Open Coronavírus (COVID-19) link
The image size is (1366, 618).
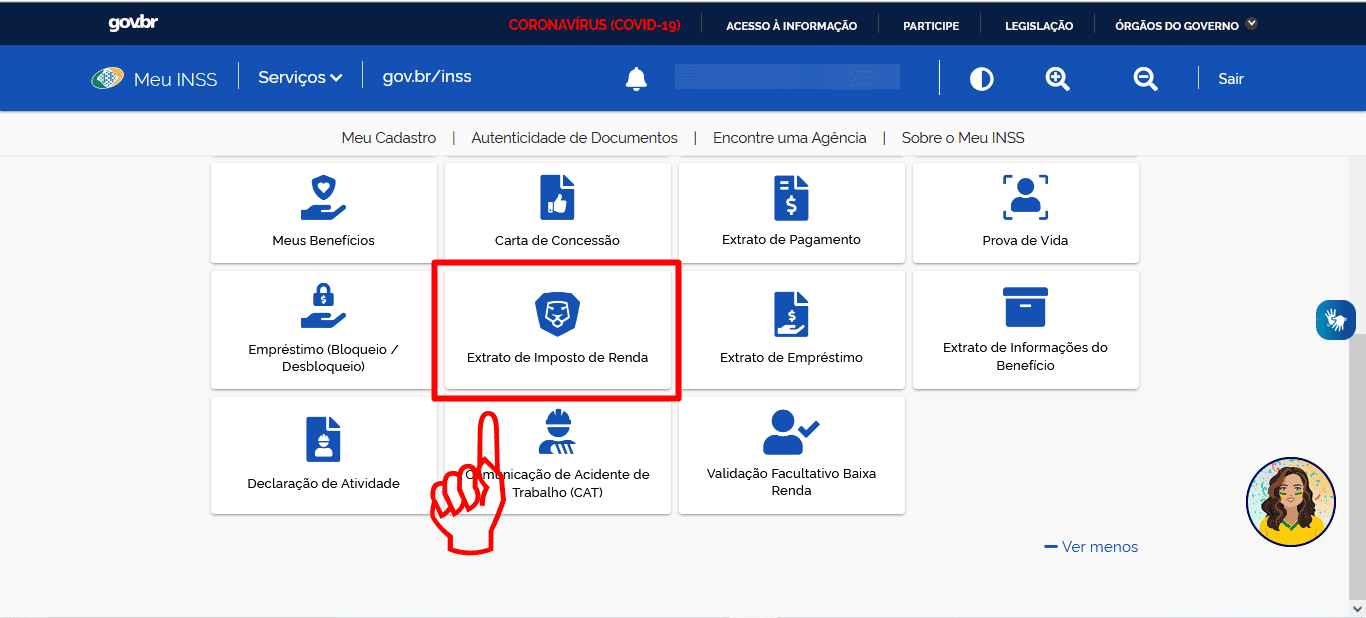pyautogui.click(x=595, y=25)
